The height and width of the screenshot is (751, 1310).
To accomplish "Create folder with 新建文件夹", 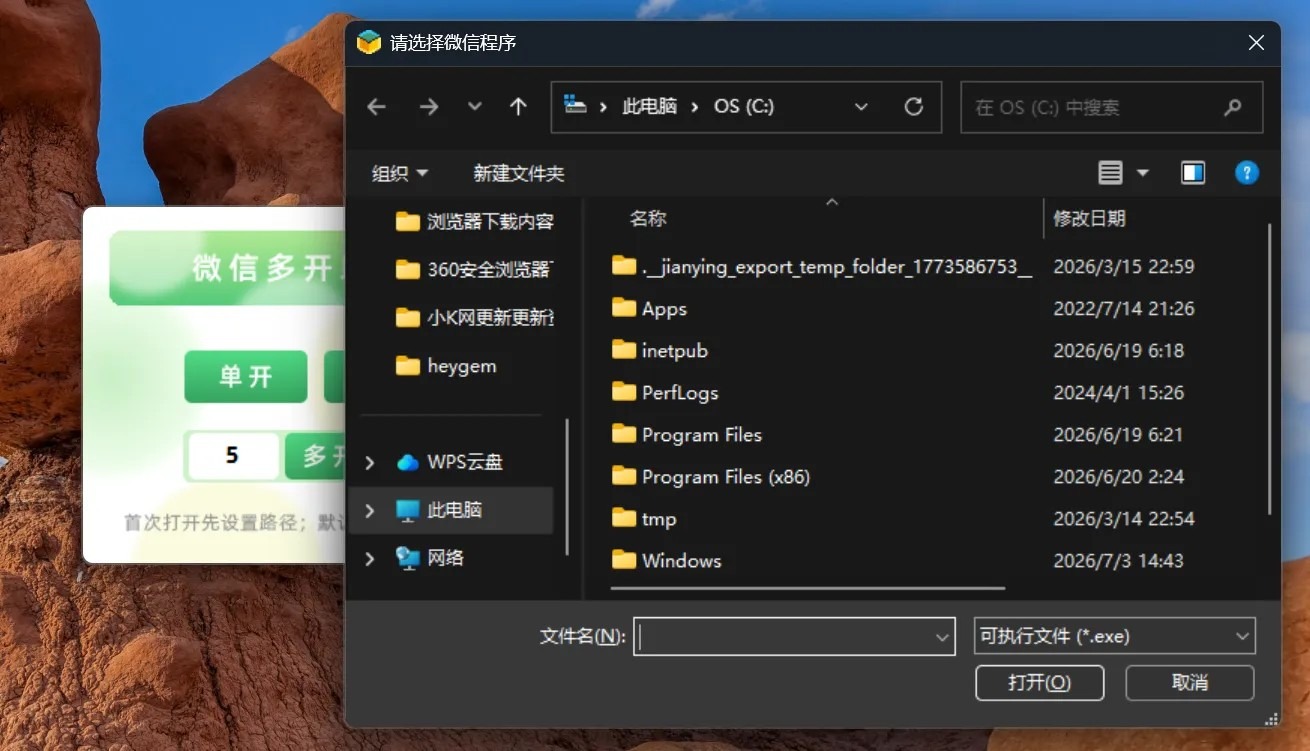I will click(x=519, y=173).
